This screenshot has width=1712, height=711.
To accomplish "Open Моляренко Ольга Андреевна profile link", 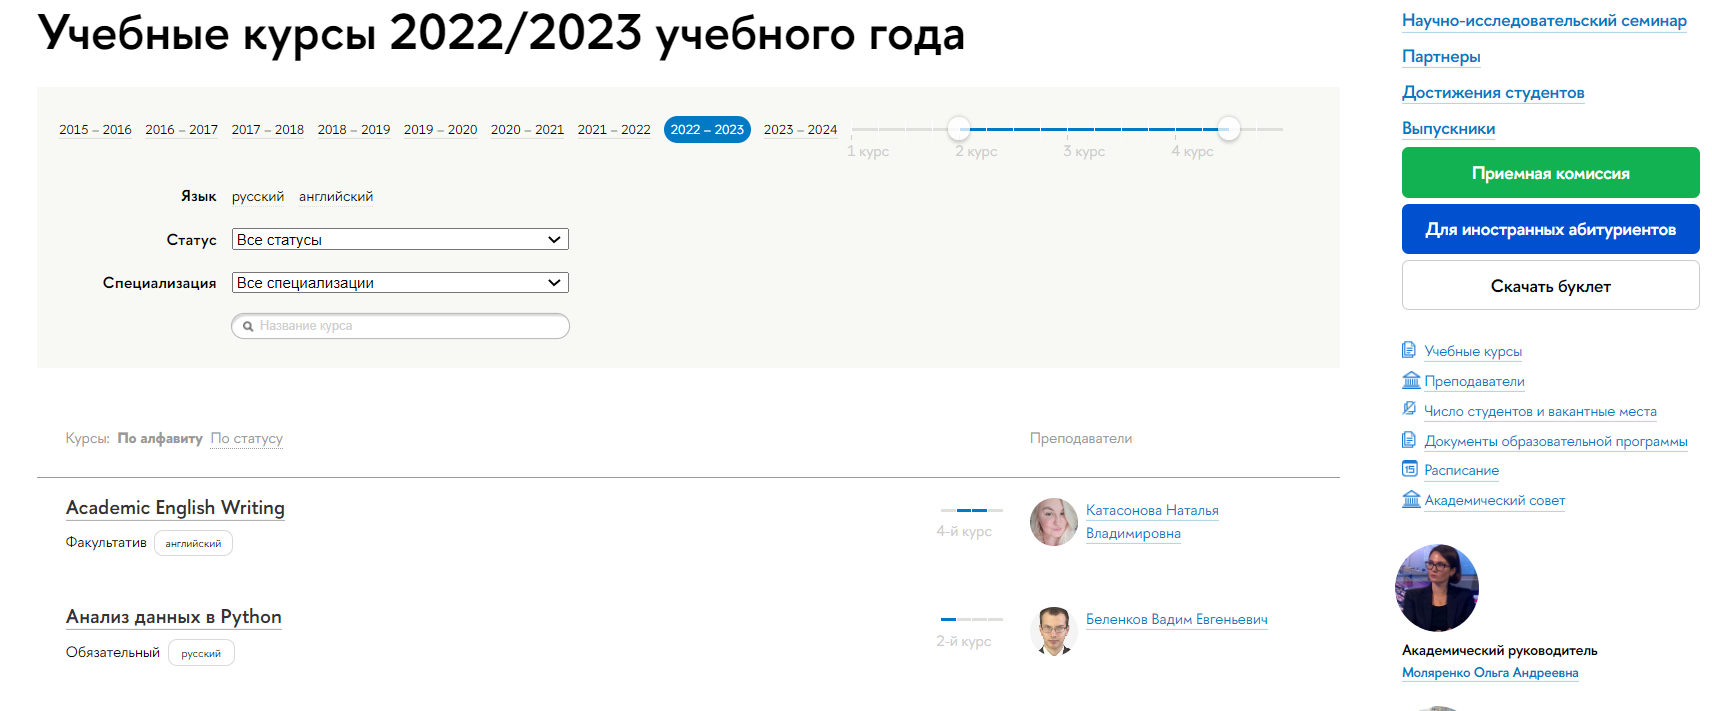I will (x=1490, y=673).
